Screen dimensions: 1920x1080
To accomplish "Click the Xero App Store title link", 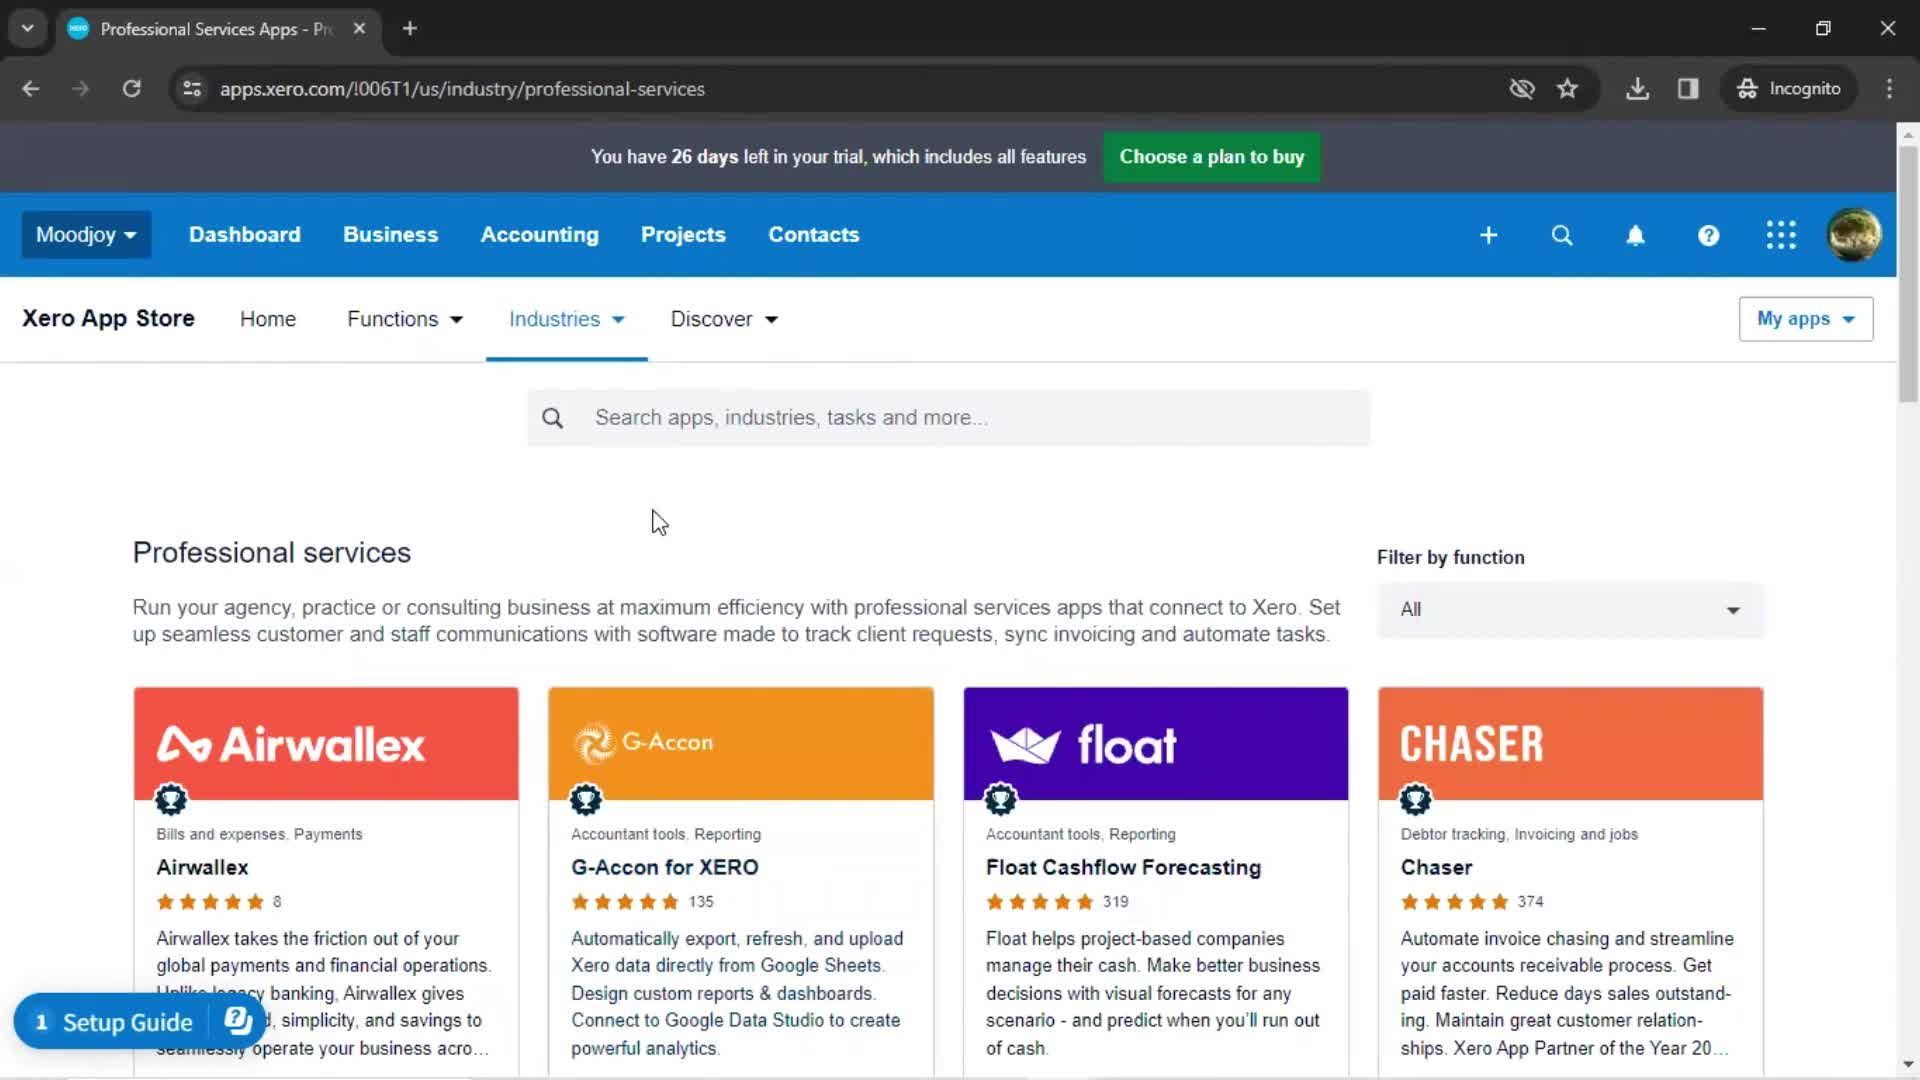I will (x=108, y=319).
